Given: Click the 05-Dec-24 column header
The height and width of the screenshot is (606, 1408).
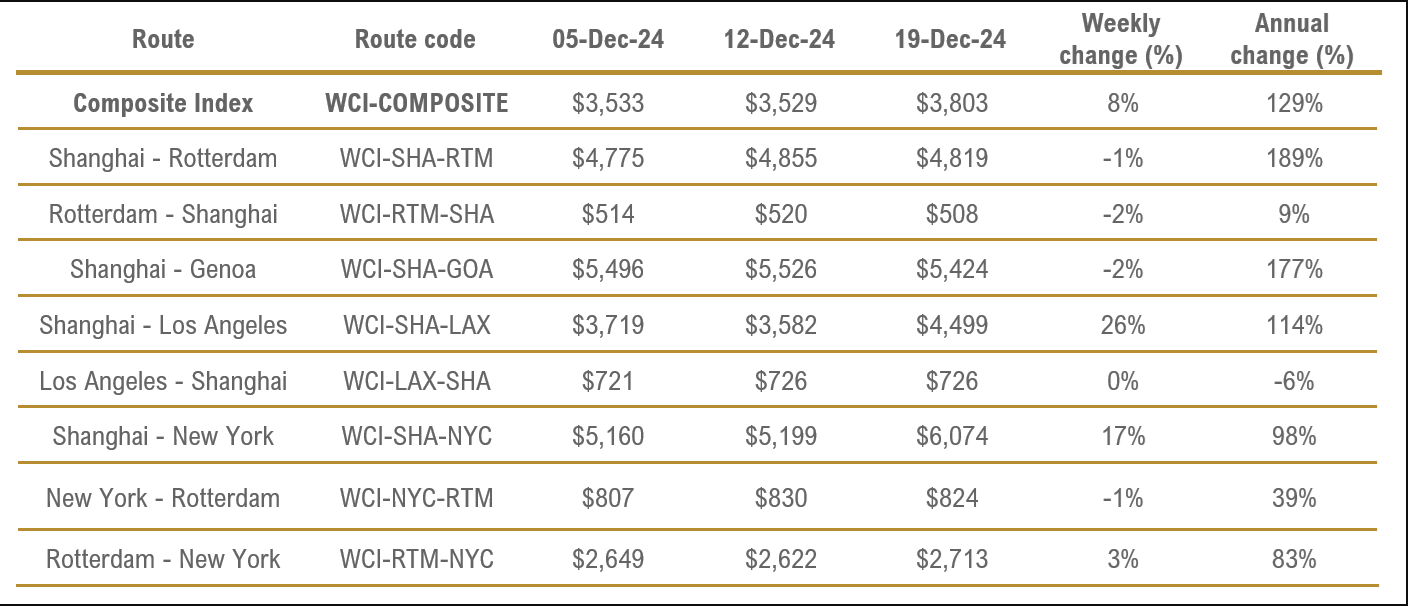Looking at the screenshot, I should pos(607,40).
